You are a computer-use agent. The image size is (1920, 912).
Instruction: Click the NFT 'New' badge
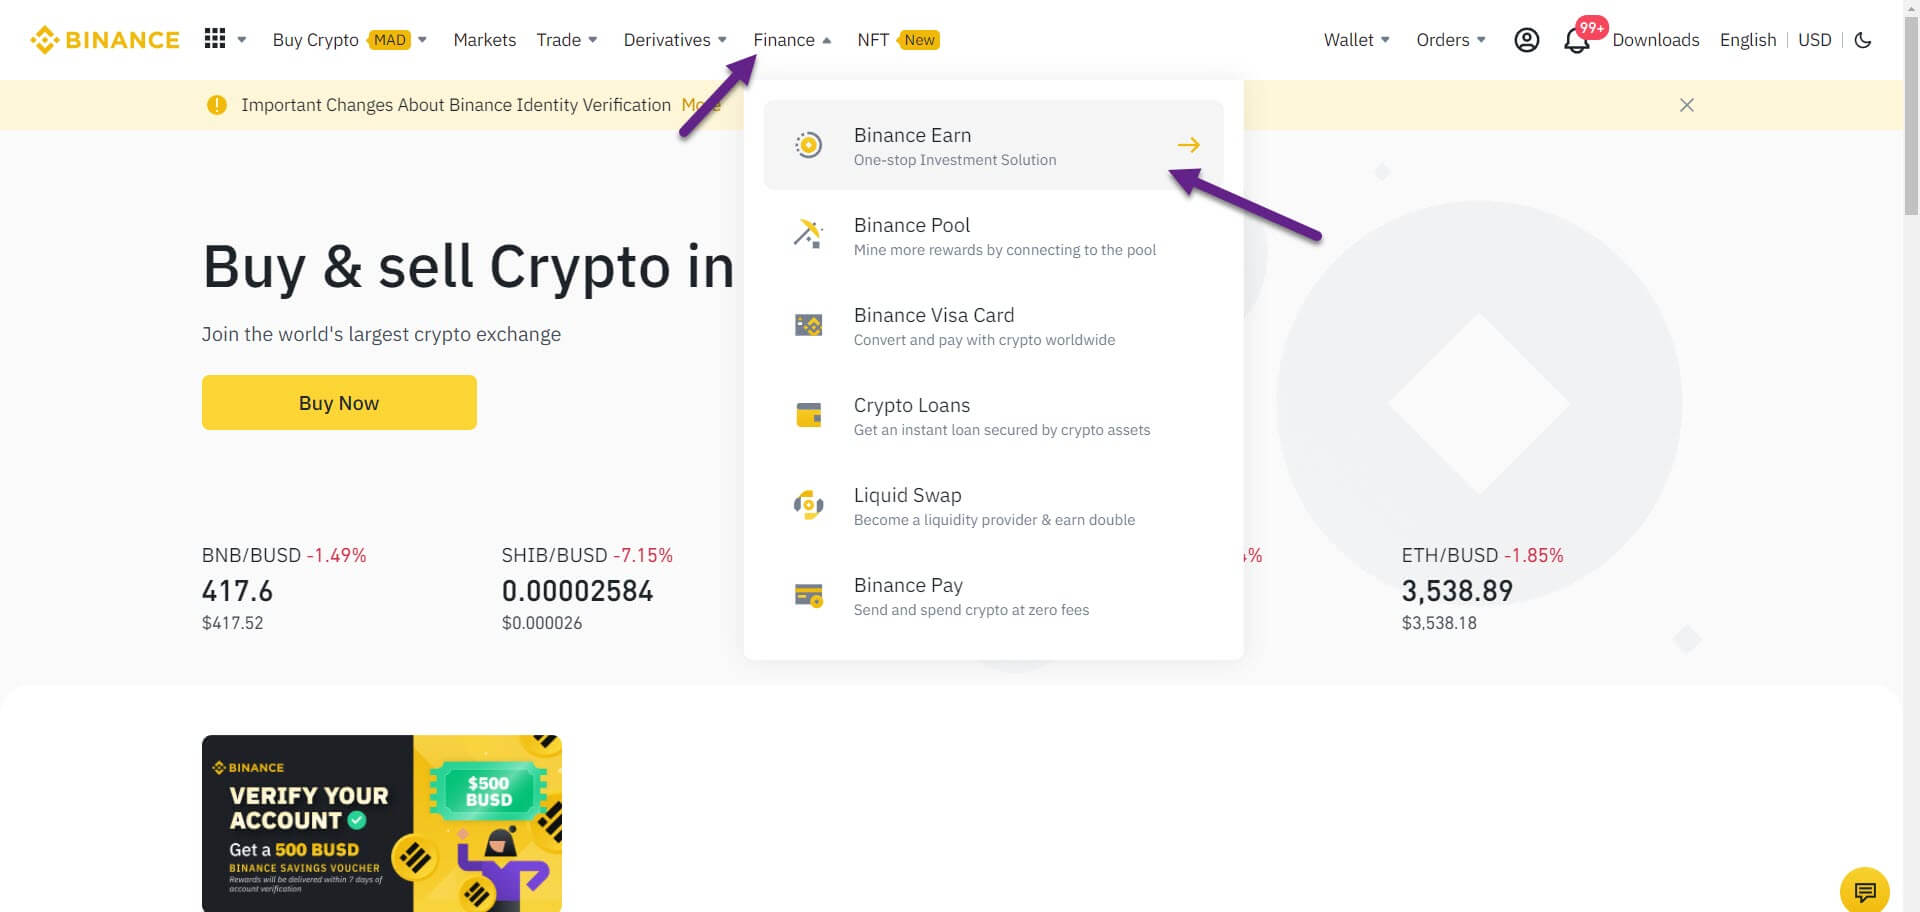[919, 40]
